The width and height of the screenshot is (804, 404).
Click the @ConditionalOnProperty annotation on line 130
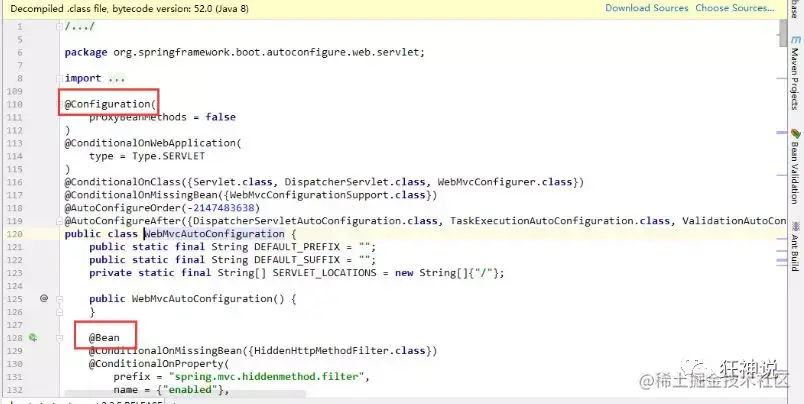(159, 363)
